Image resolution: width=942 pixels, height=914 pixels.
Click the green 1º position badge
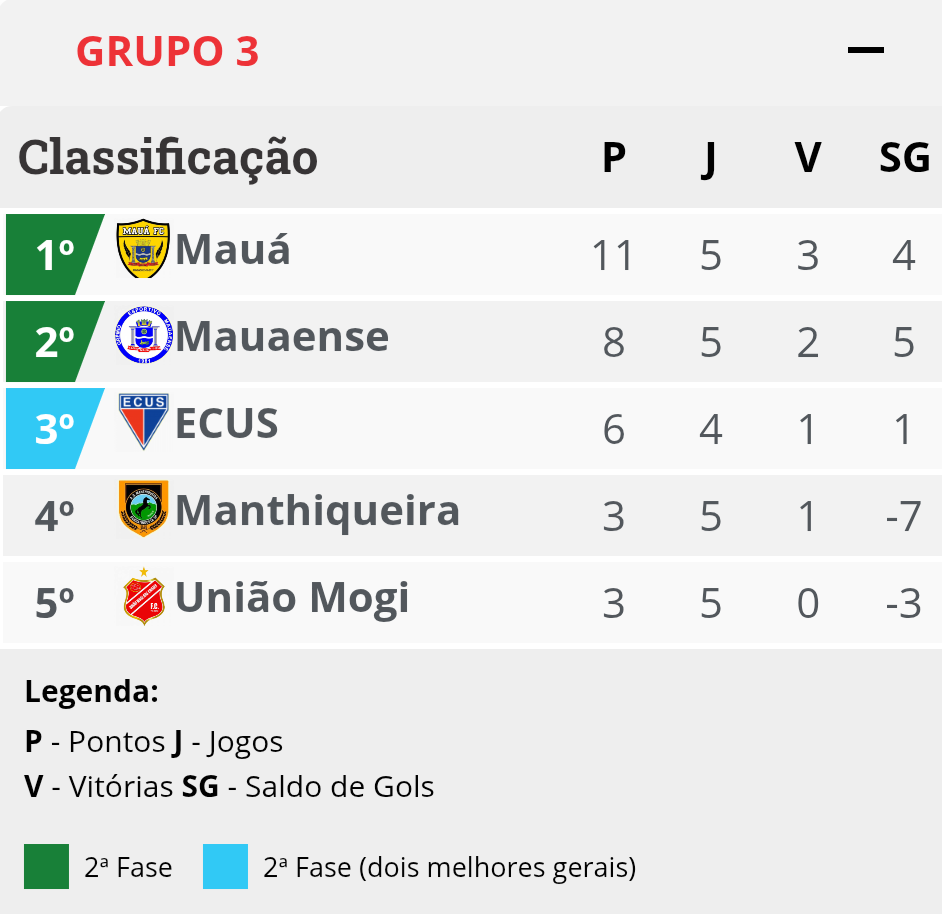pyautogui.click(x=55, y=254)
